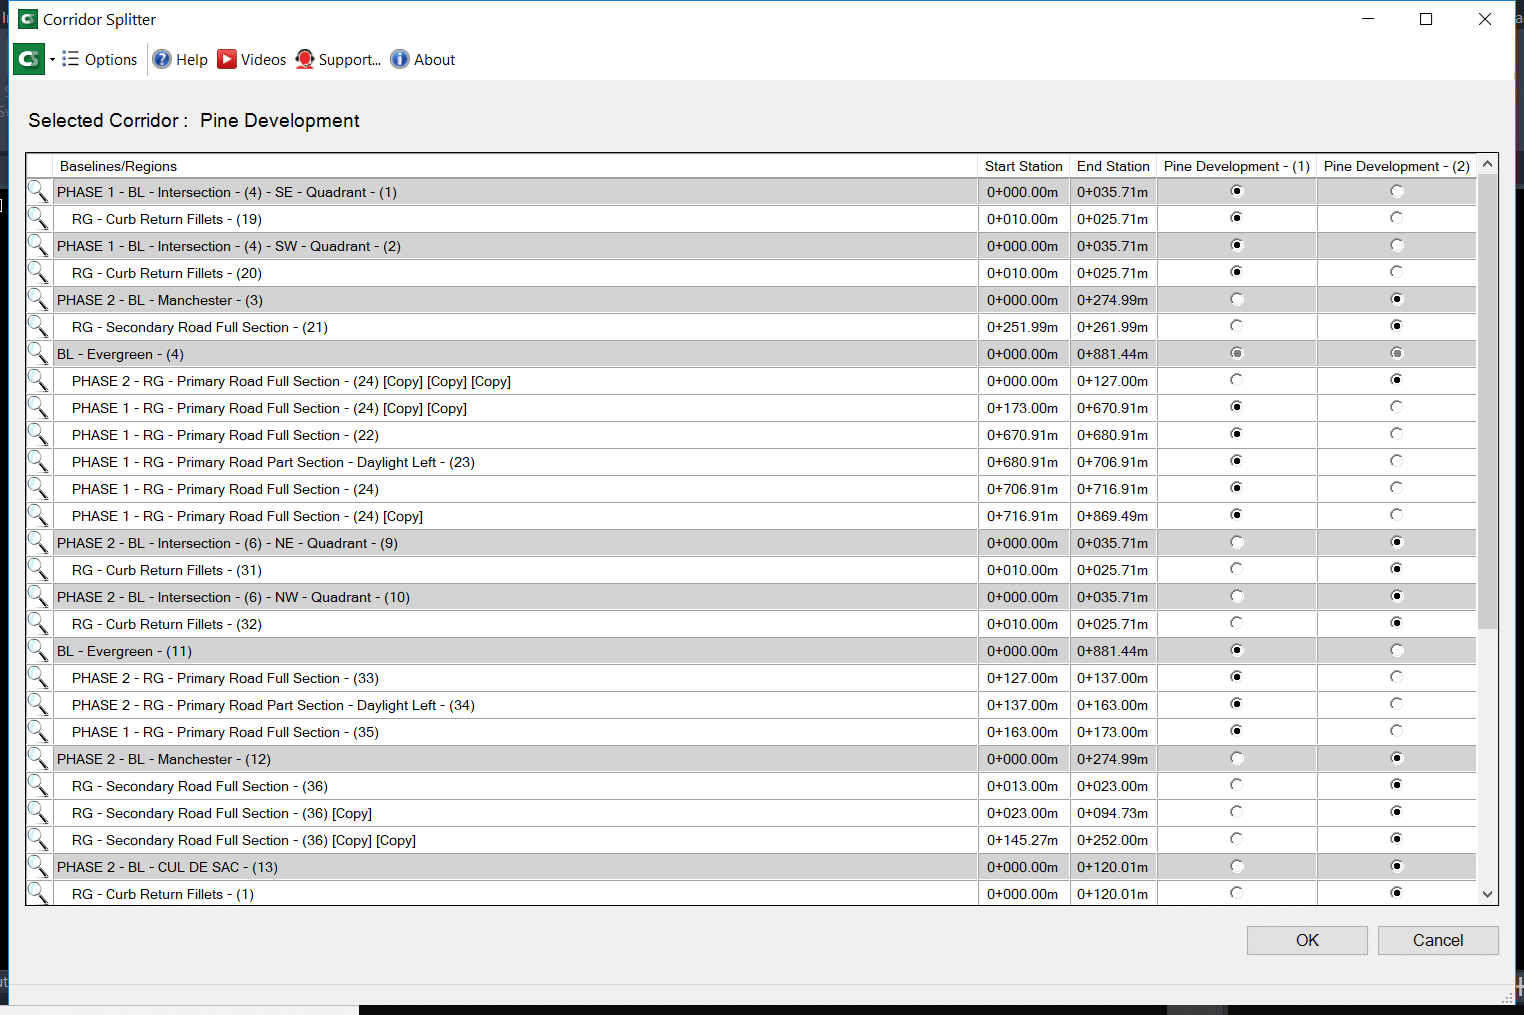Screen dimensions: 1524x1015
Task: Click magnifier for NE - Quadrant - (9) baseline
Action: point(38,542)
